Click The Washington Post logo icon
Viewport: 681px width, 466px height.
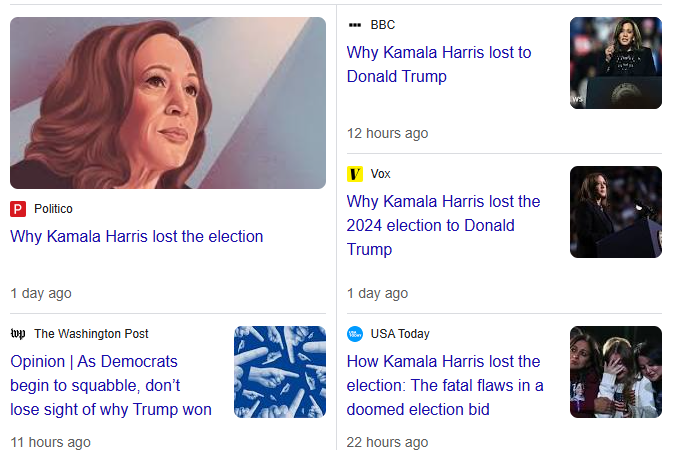[18, 333]
